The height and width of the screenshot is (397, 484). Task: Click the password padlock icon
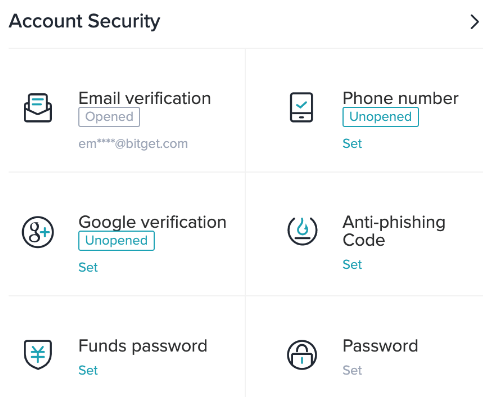coord(302,355)
